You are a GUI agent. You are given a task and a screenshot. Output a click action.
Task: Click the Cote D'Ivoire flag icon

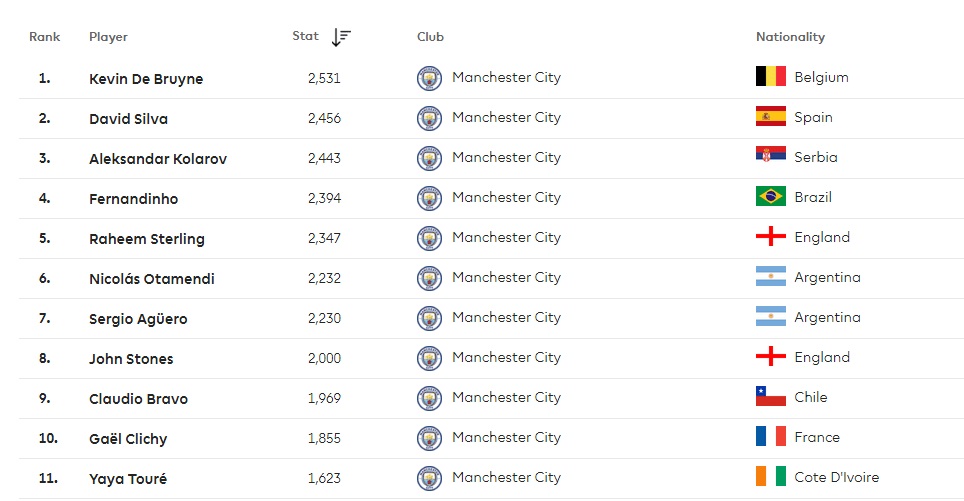tap(770, 477)
